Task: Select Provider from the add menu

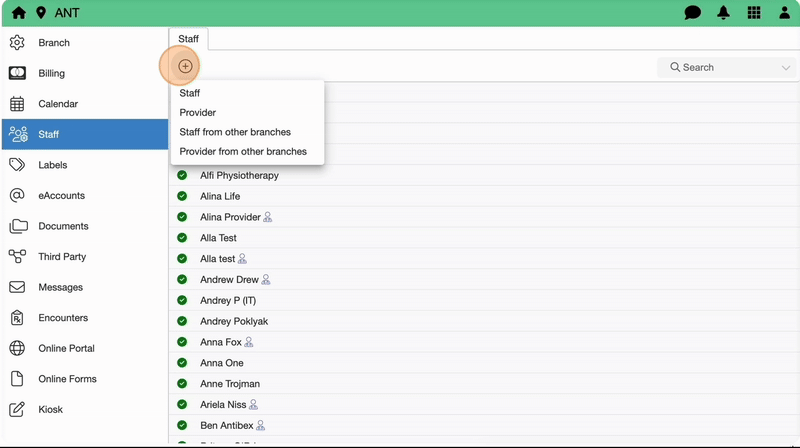Action: point(198,113)
